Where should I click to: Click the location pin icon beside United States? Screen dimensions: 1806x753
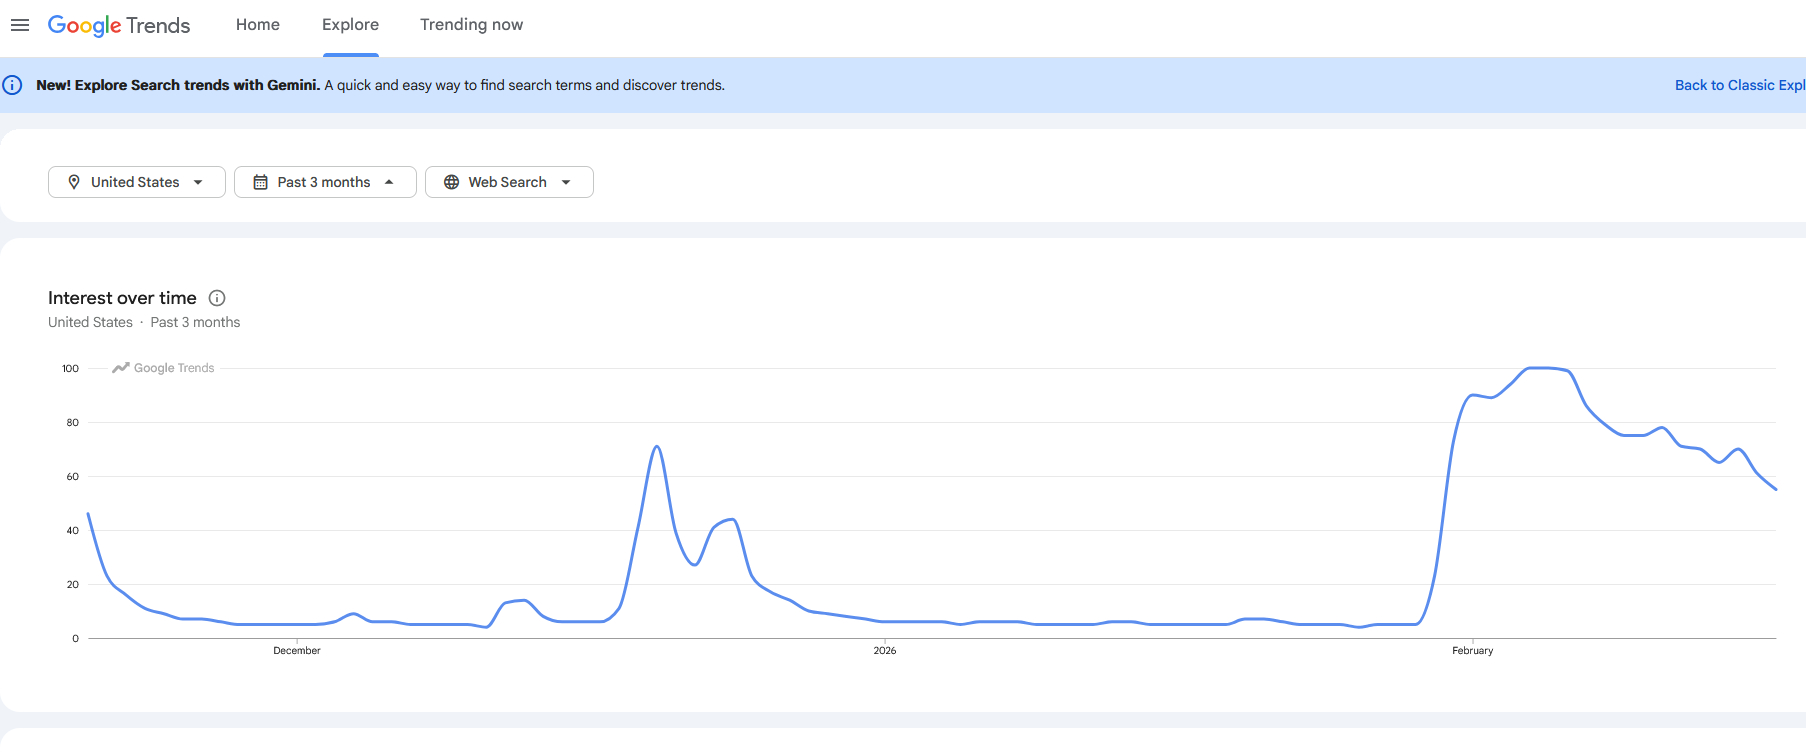[x=74, y=182]
